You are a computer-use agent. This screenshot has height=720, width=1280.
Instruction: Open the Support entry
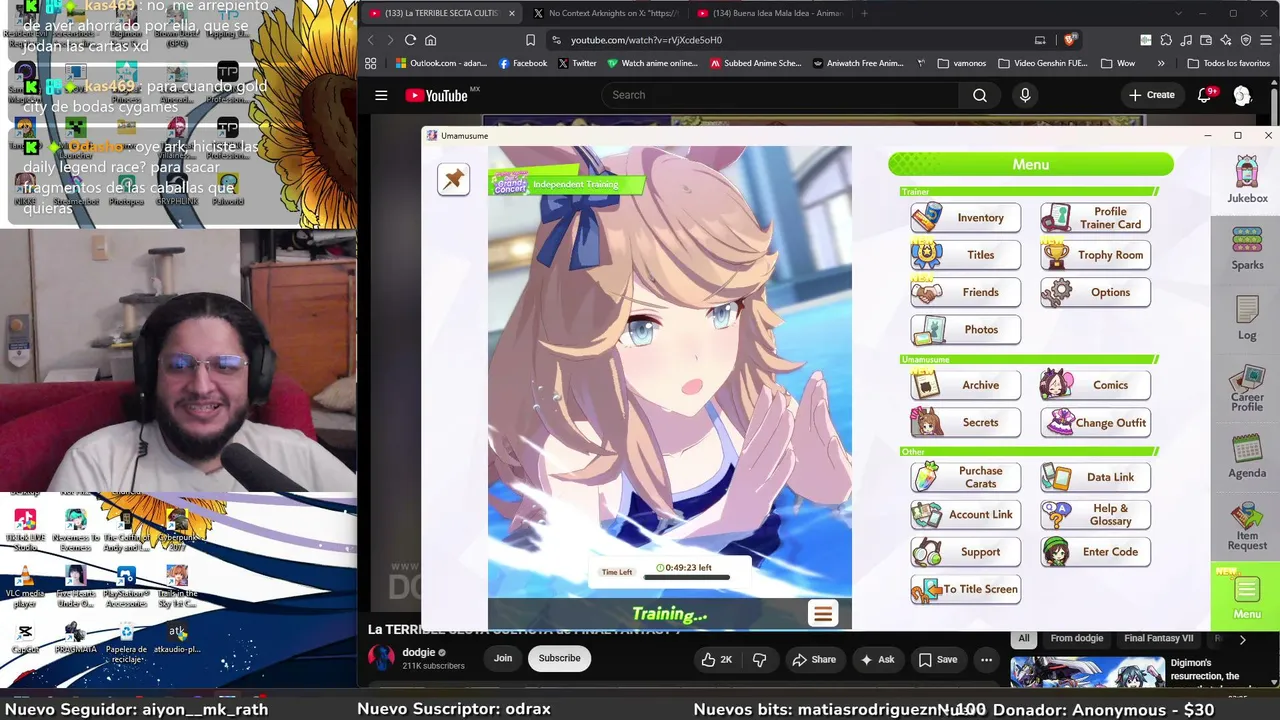coord(965,551)
